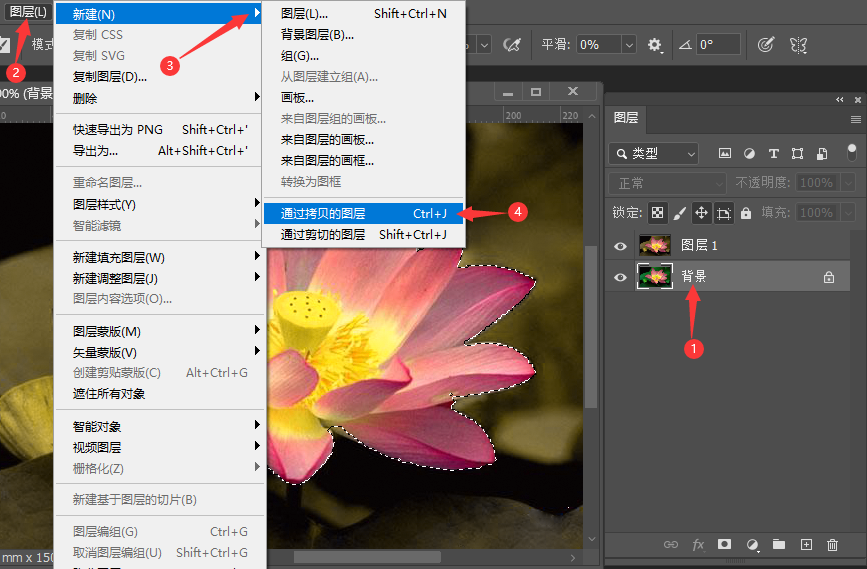Open the 平滑 percentage dropdown arrow
This screenshot has height=569, width=867.
coord(629,45)
